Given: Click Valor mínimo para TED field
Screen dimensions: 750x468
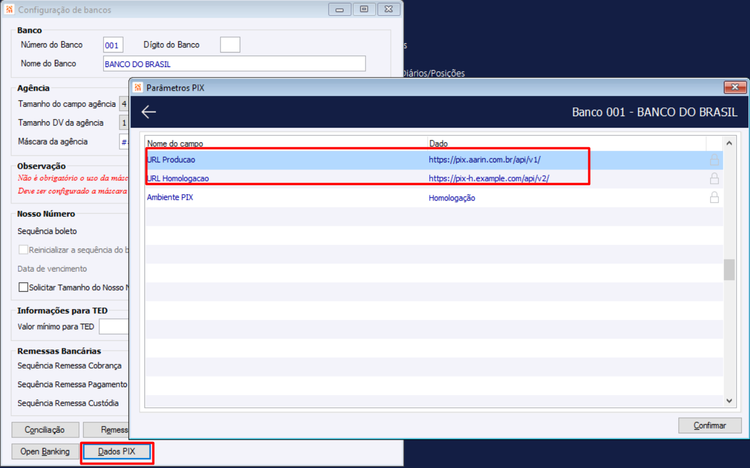Looking at the screenshot, I should coord(114,327).
